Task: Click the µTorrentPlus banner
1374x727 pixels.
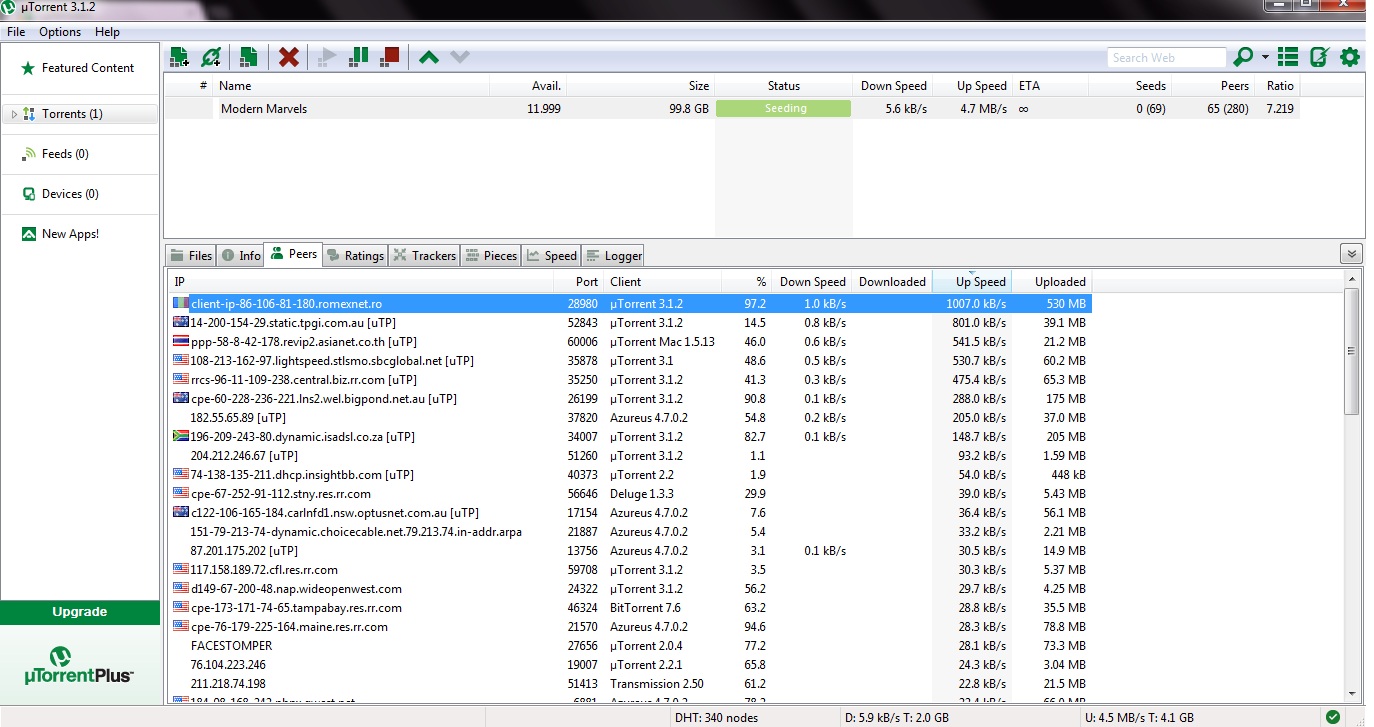Action: pyautogui.click(x=80, y=666)
